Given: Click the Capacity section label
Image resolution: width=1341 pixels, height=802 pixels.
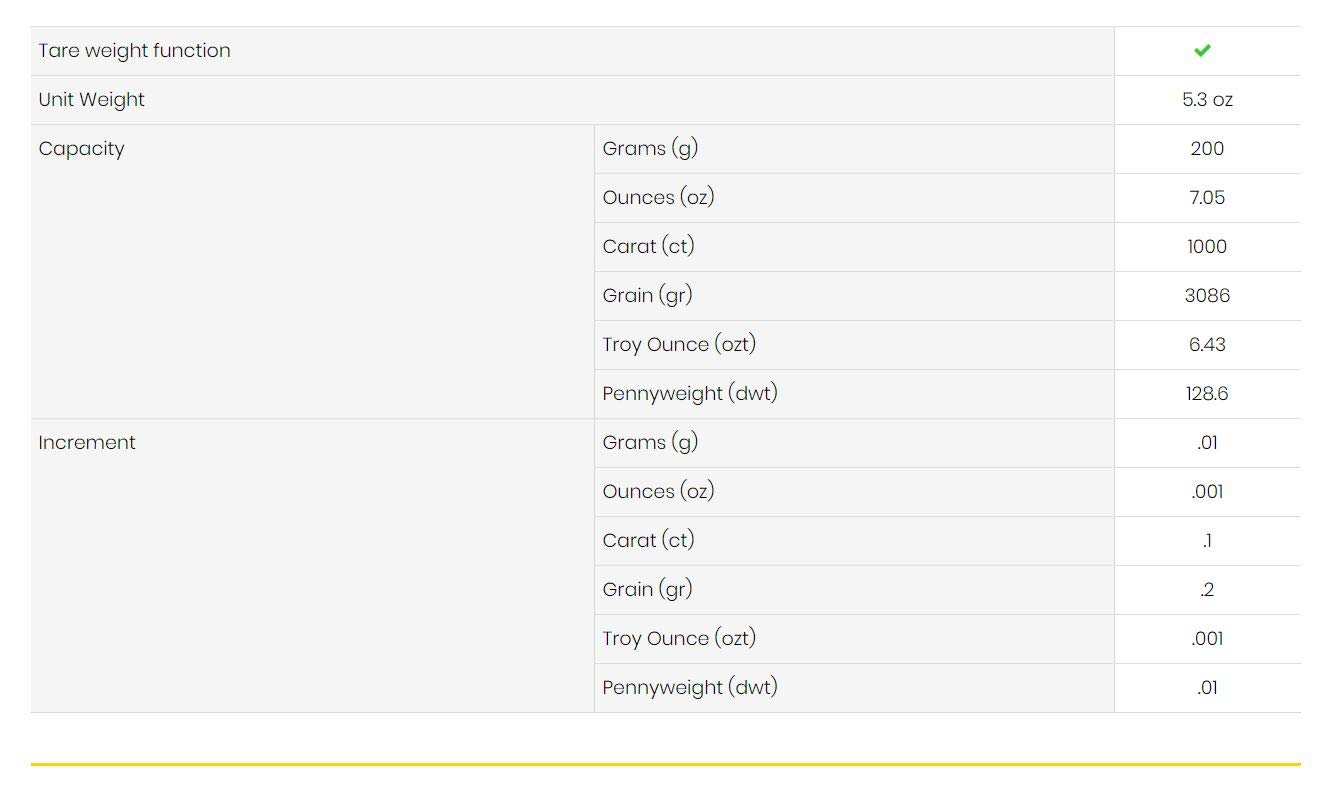Looking at the screenshot, I should click(x=81, y=149).
